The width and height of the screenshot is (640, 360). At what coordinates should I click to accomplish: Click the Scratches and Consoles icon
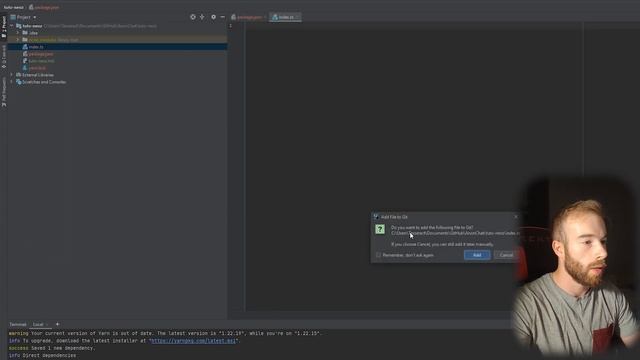pos(18,82)
